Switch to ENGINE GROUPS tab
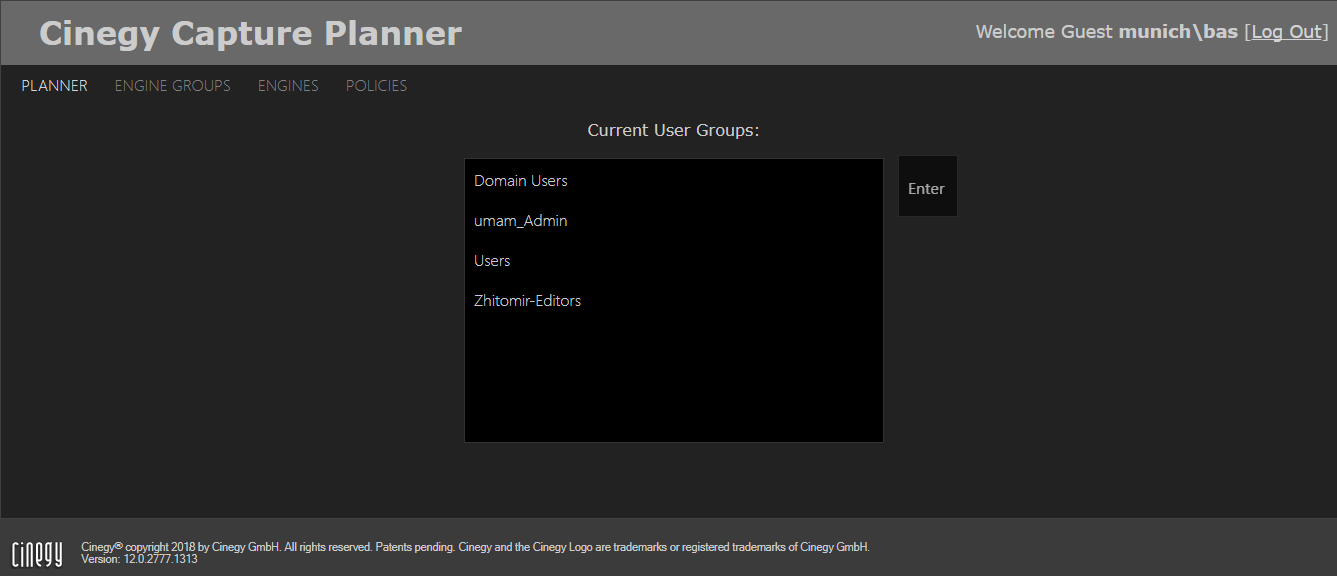Screen dimensions: 1337x576 [x=173, y=86]
